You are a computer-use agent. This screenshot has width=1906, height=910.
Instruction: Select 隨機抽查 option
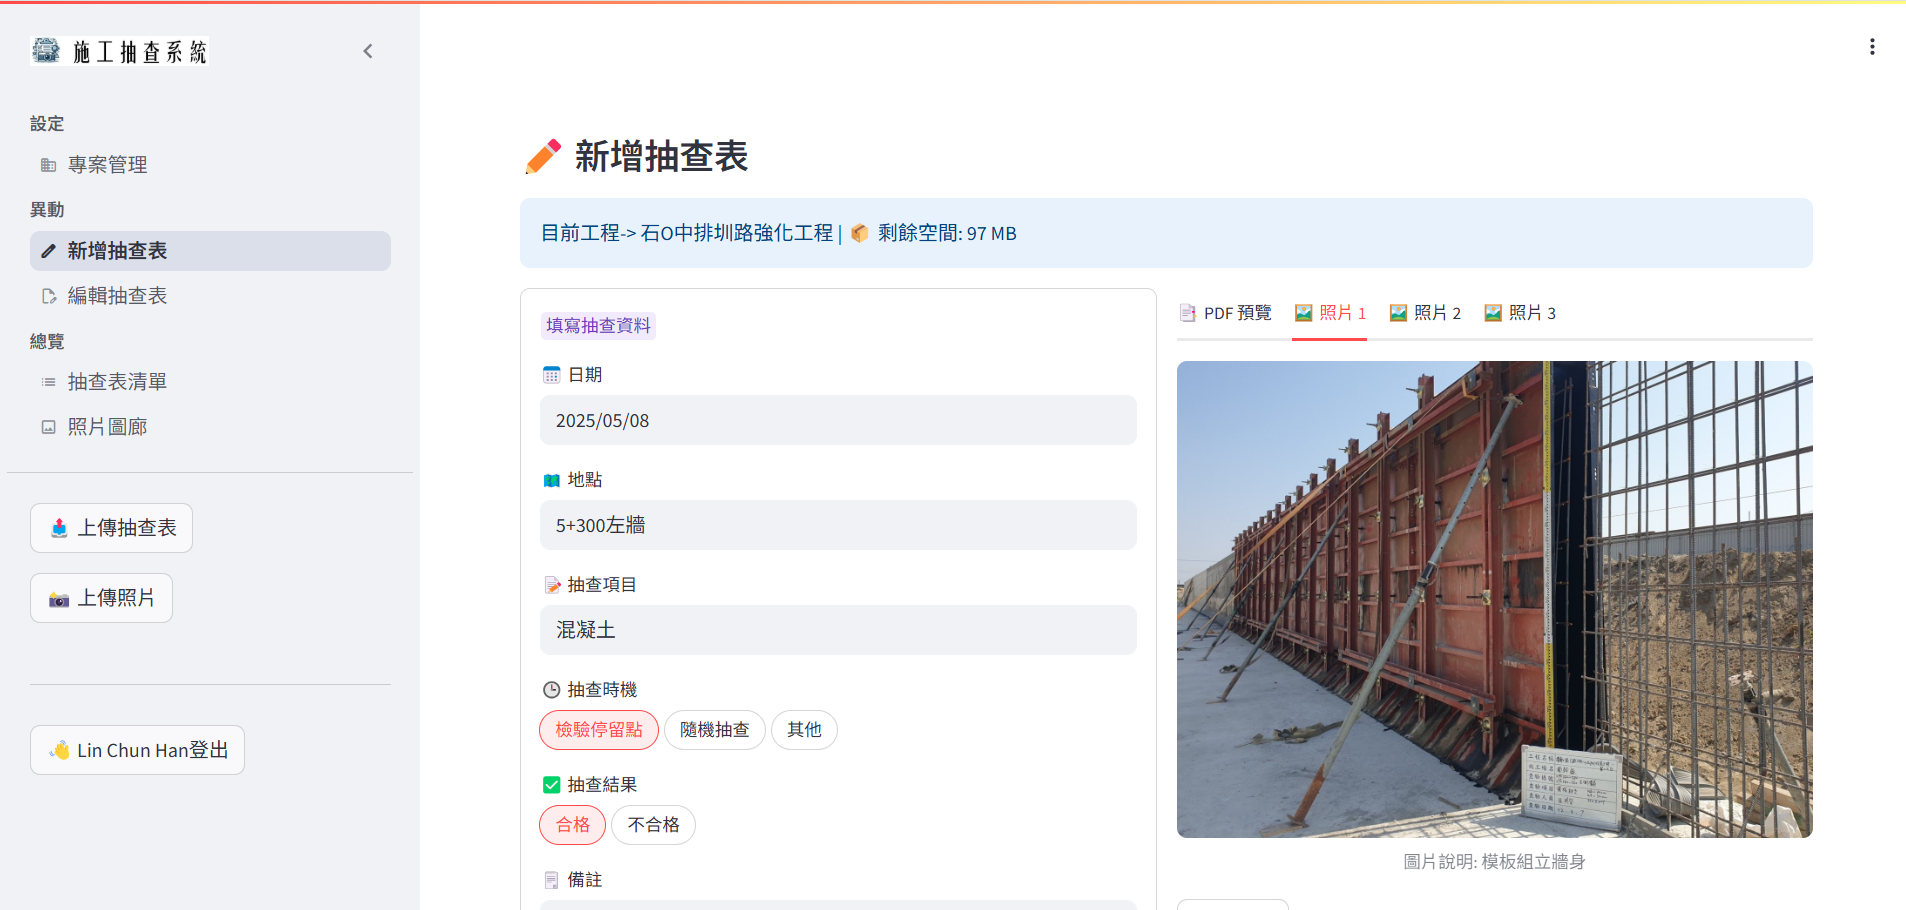(715, 730)
